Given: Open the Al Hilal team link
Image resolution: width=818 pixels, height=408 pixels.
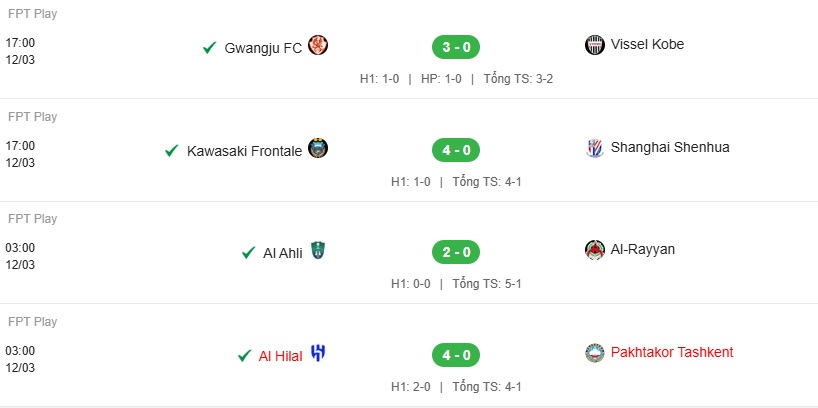Looking at the screenshot, I should click(x=280, y=356).
